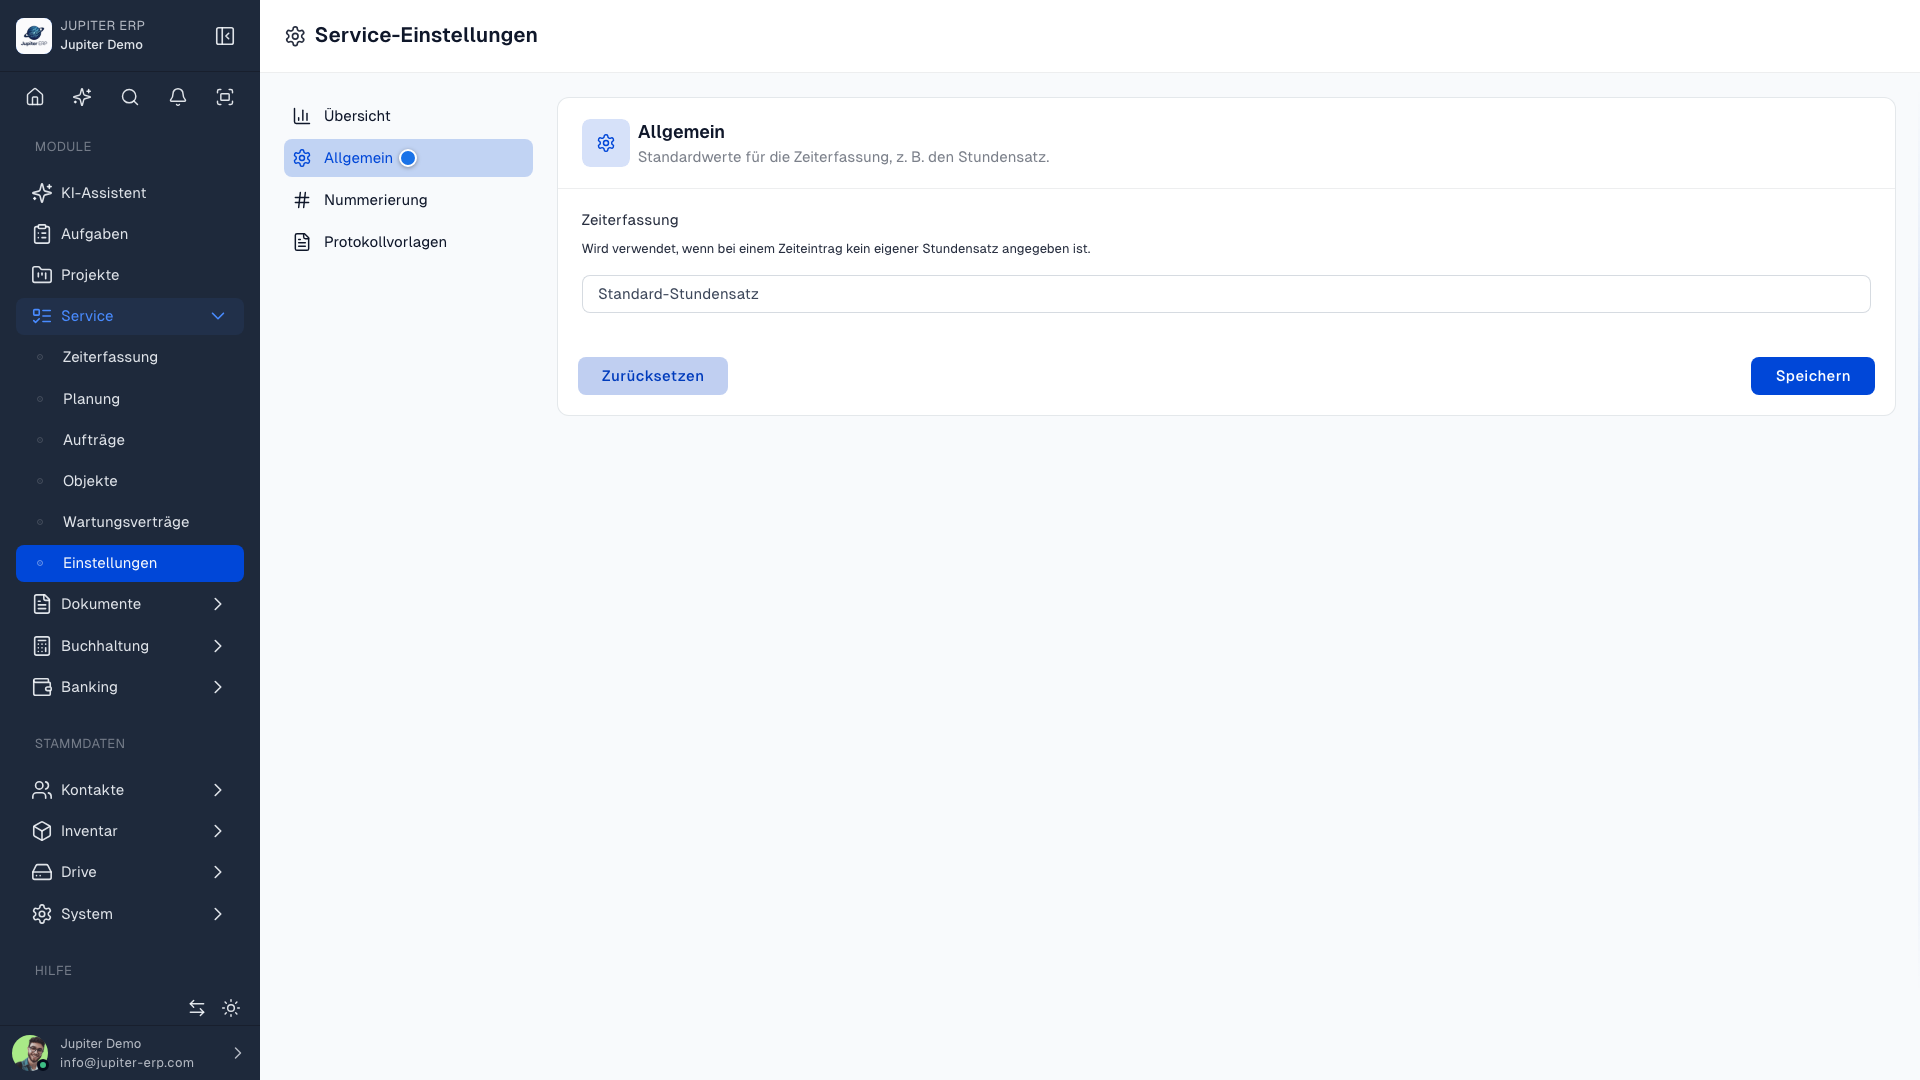The height and width of the screenshot is (1080, 1920).
Task: Select Einstellungen submenu item
Action: point(130,563)
